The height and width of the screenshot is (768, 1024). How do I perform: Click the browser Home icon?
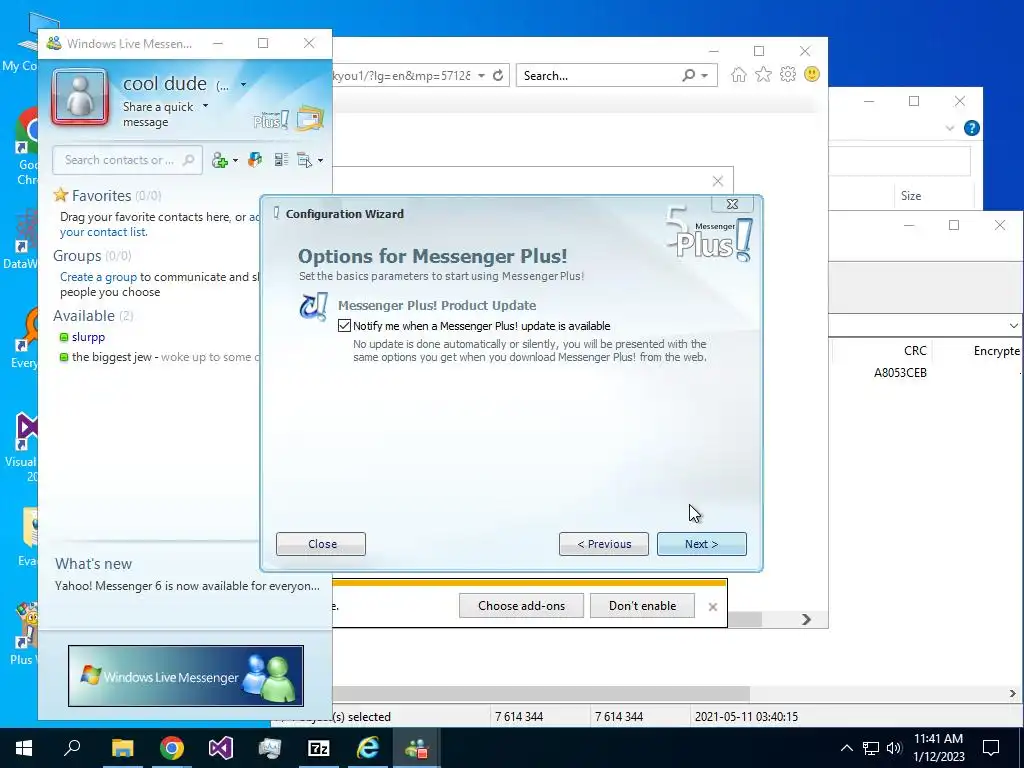pos(739,74)
